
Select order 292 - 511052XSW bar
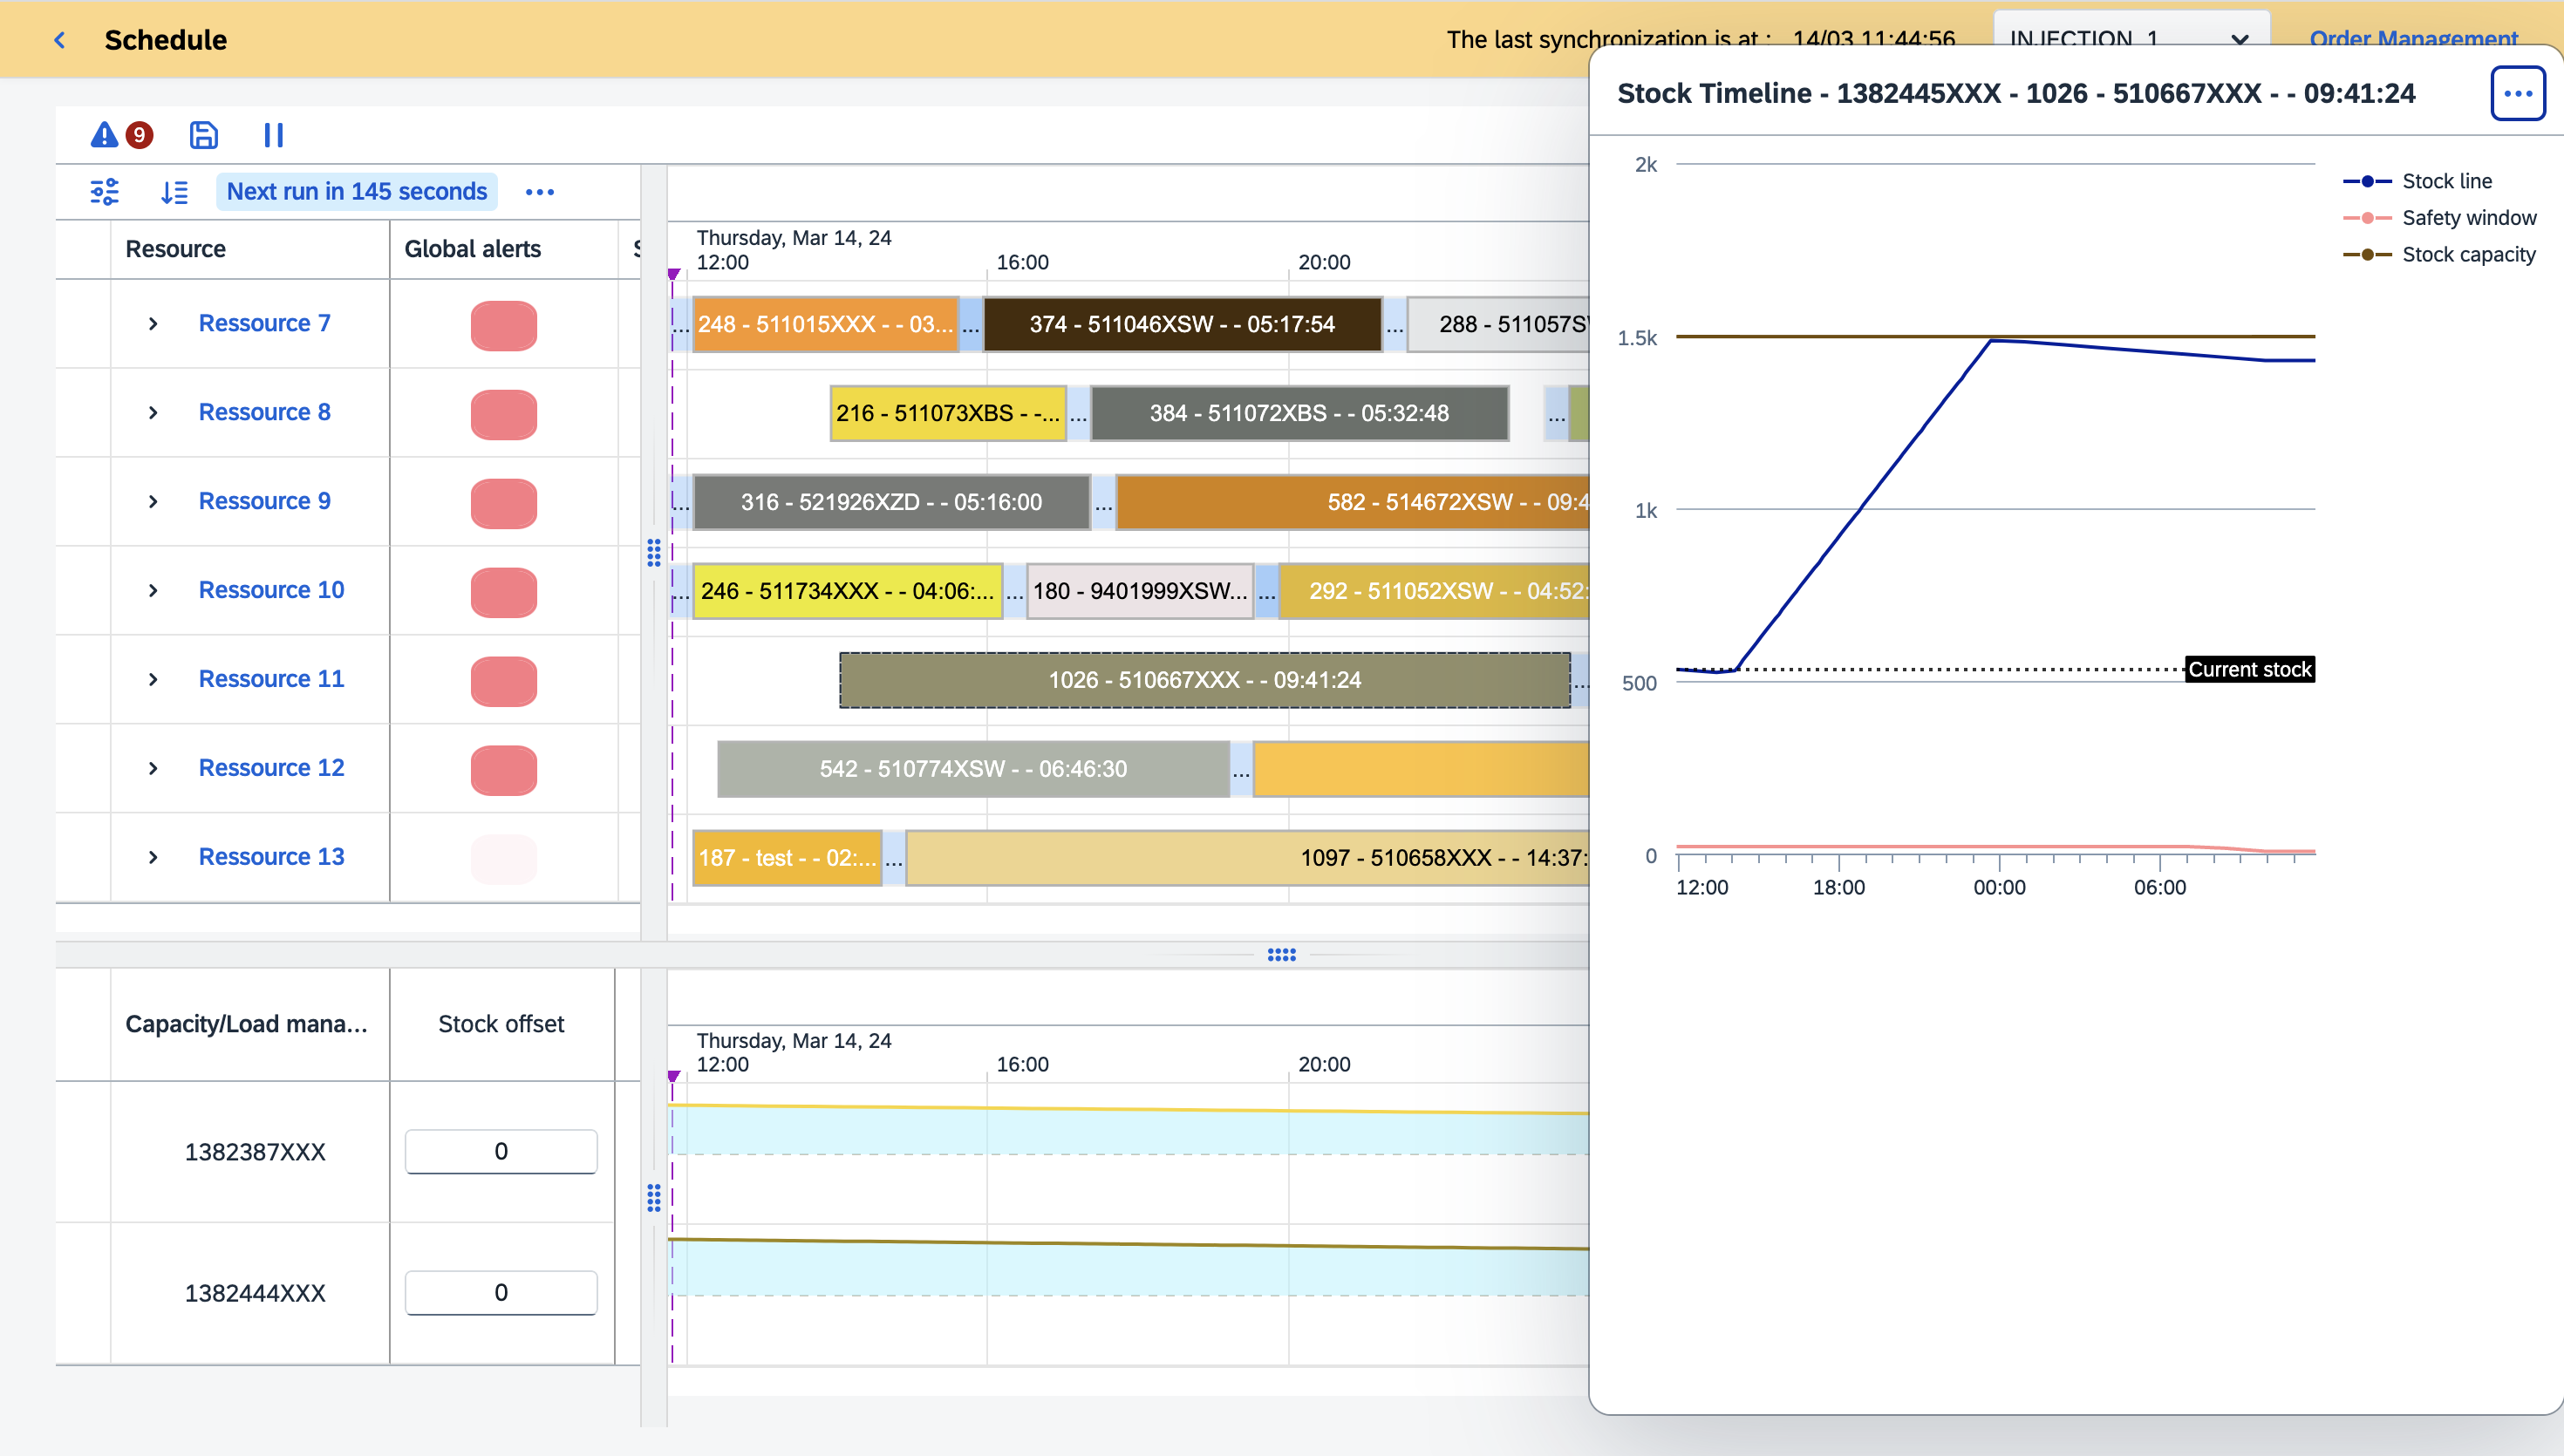coord(1434,591)
